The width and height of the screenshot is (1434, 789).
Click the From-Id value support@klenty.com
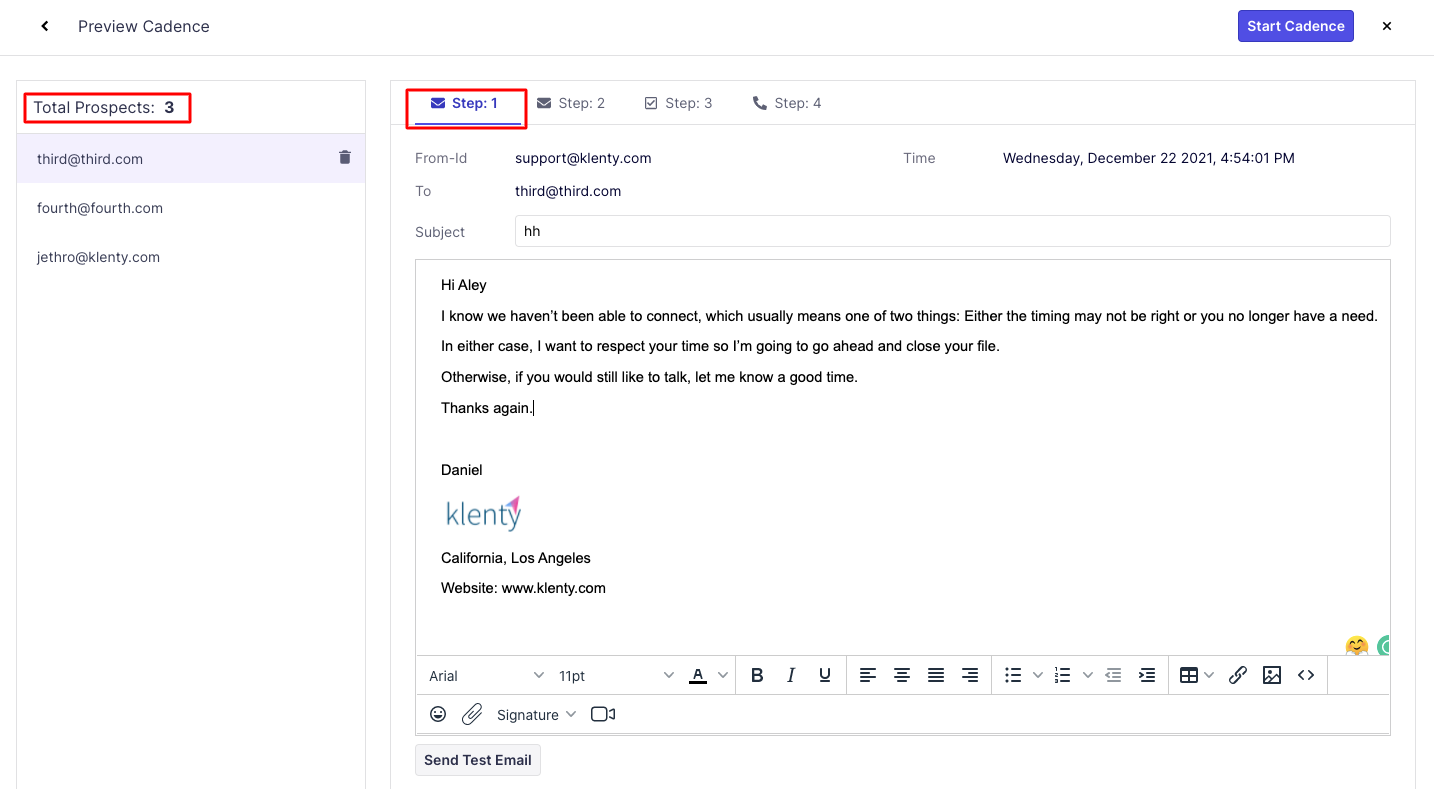click(583, 158)
